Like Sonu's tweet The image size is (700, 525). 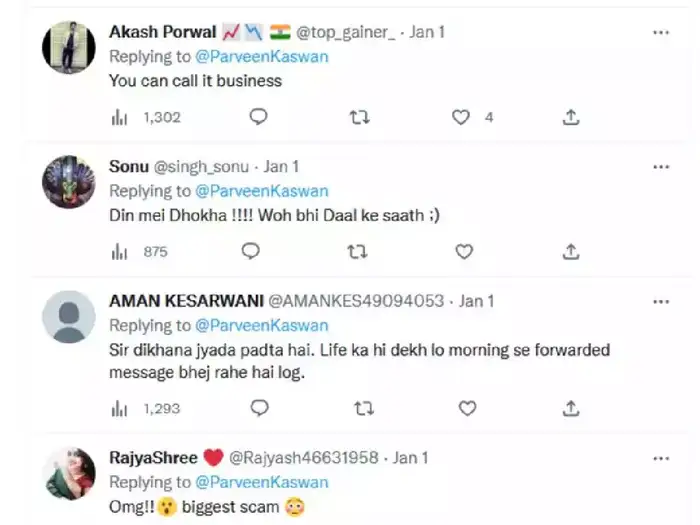click(464, 251)
